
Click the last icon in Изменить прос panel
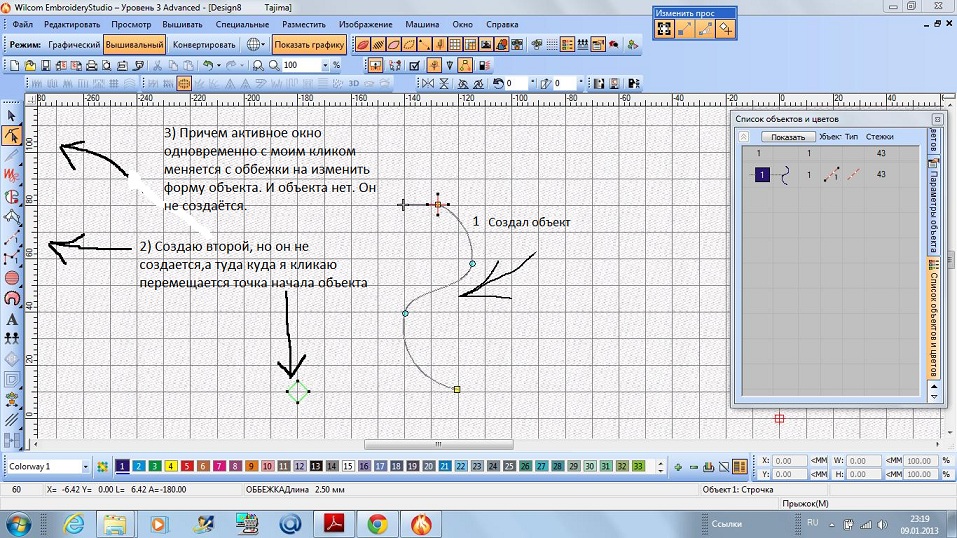click(725, 29)
